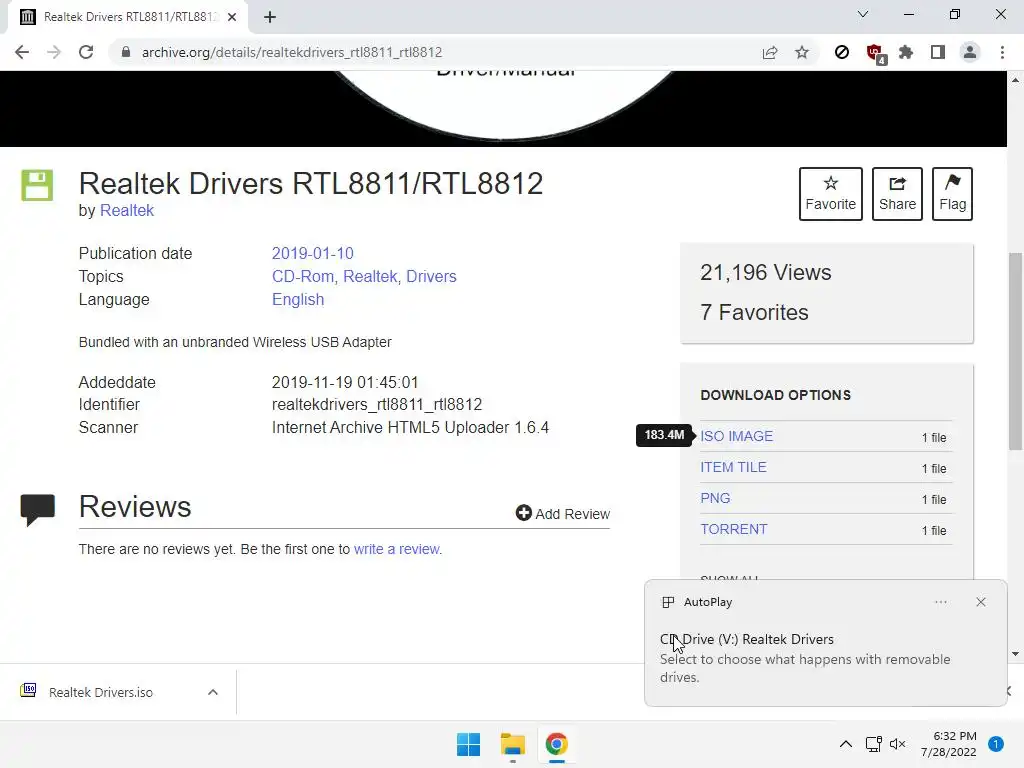Go back to the previous page
Viewport: 1024px width, 768px height.
[22, 52]
